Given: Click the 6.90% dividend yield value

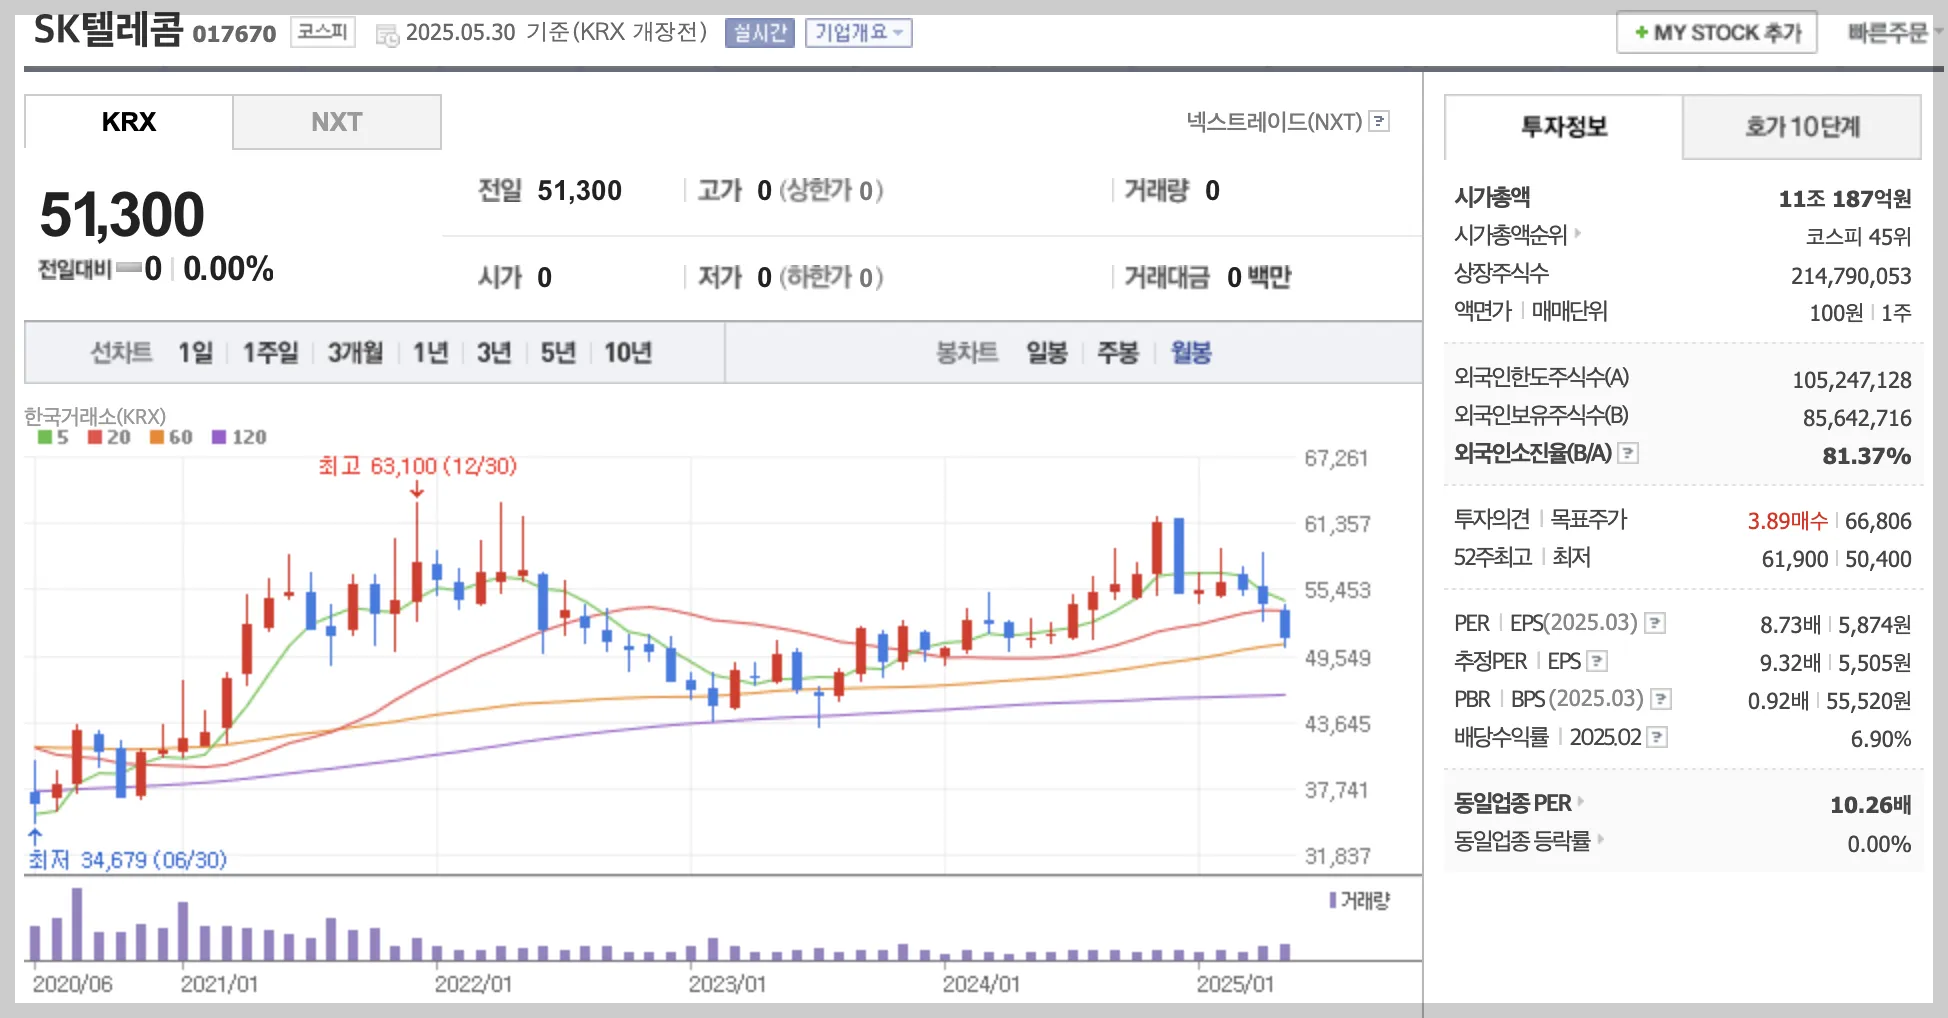Looking at the screenshot, I should [x=1880, y=739].
